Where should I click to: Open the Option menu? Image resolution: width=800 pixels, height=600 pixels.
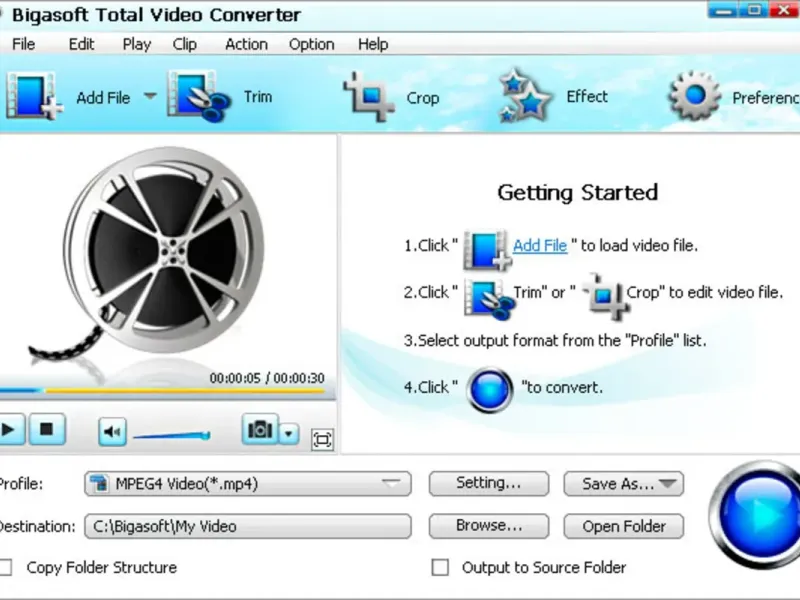coord(312,45)
